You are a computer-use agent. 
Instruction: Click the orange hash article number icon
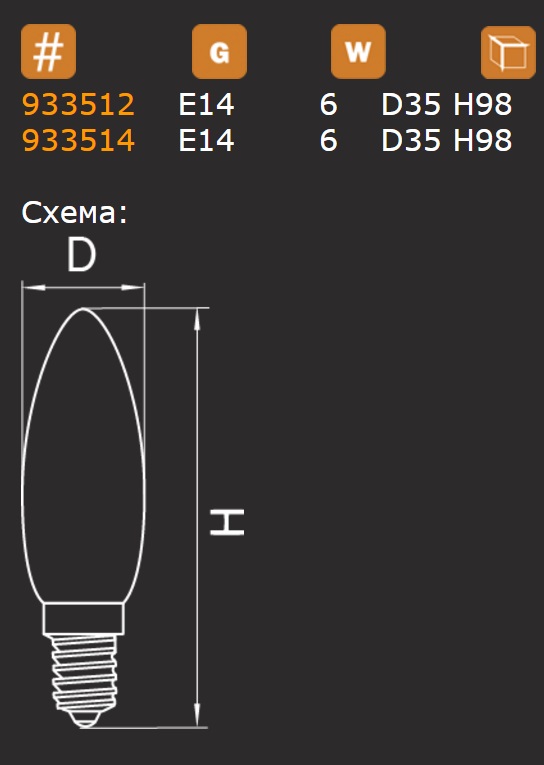(48, 52)
